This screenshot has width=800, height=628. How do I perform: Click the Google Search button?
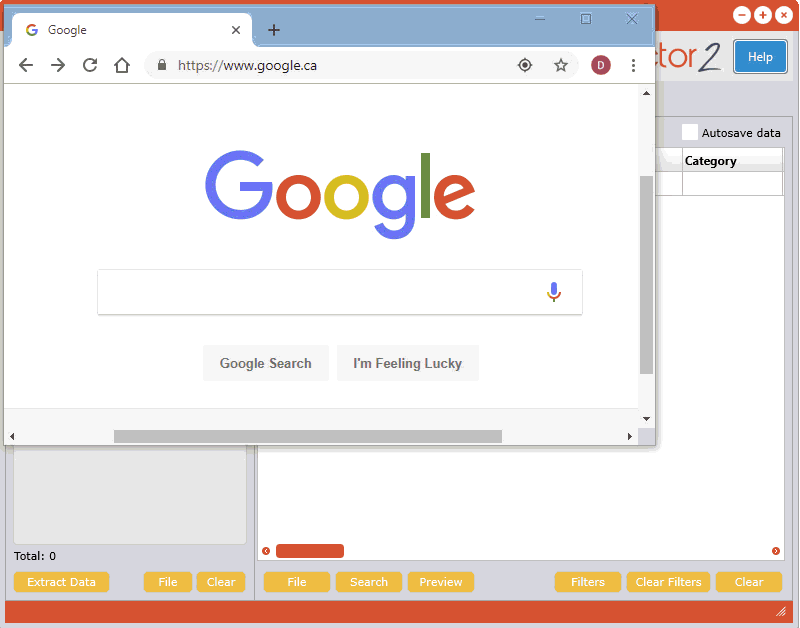tap(265, 363)
